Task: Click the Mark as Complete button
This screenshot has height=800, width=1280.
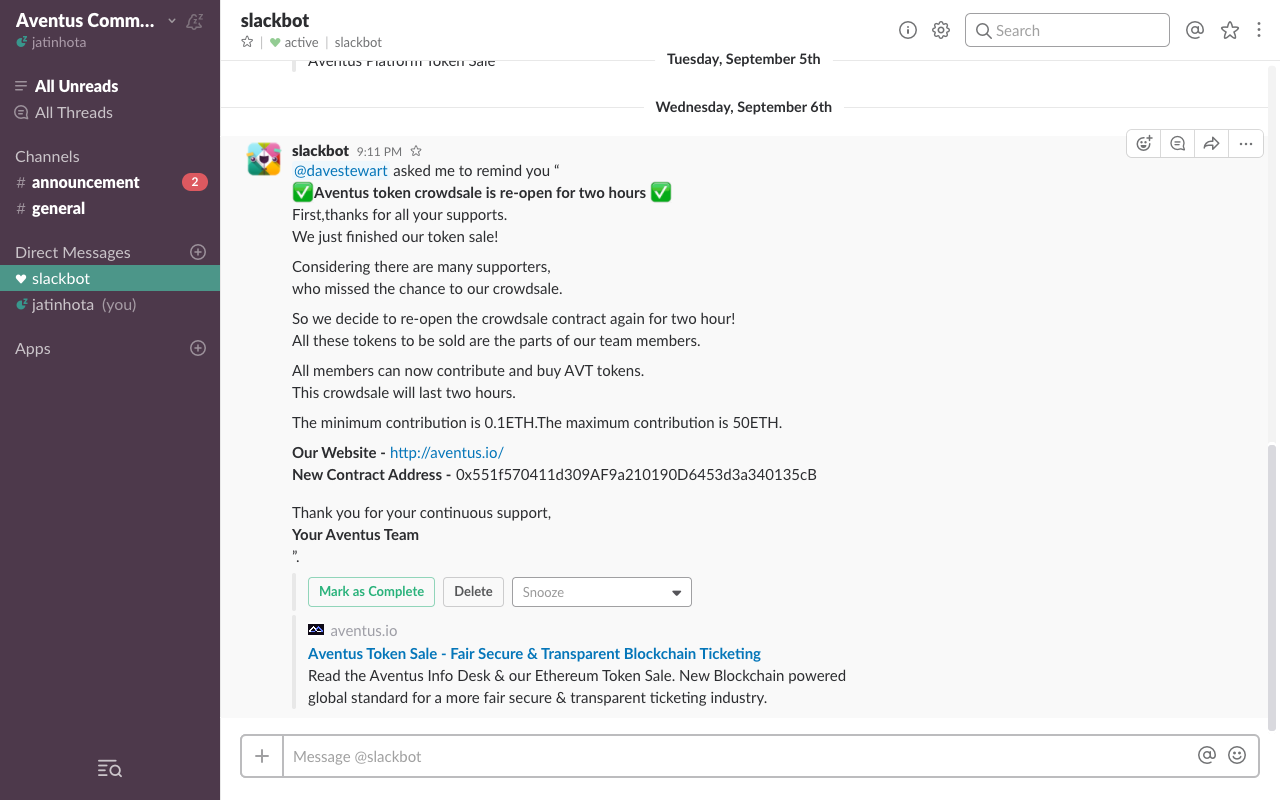Action: [371, 591]
